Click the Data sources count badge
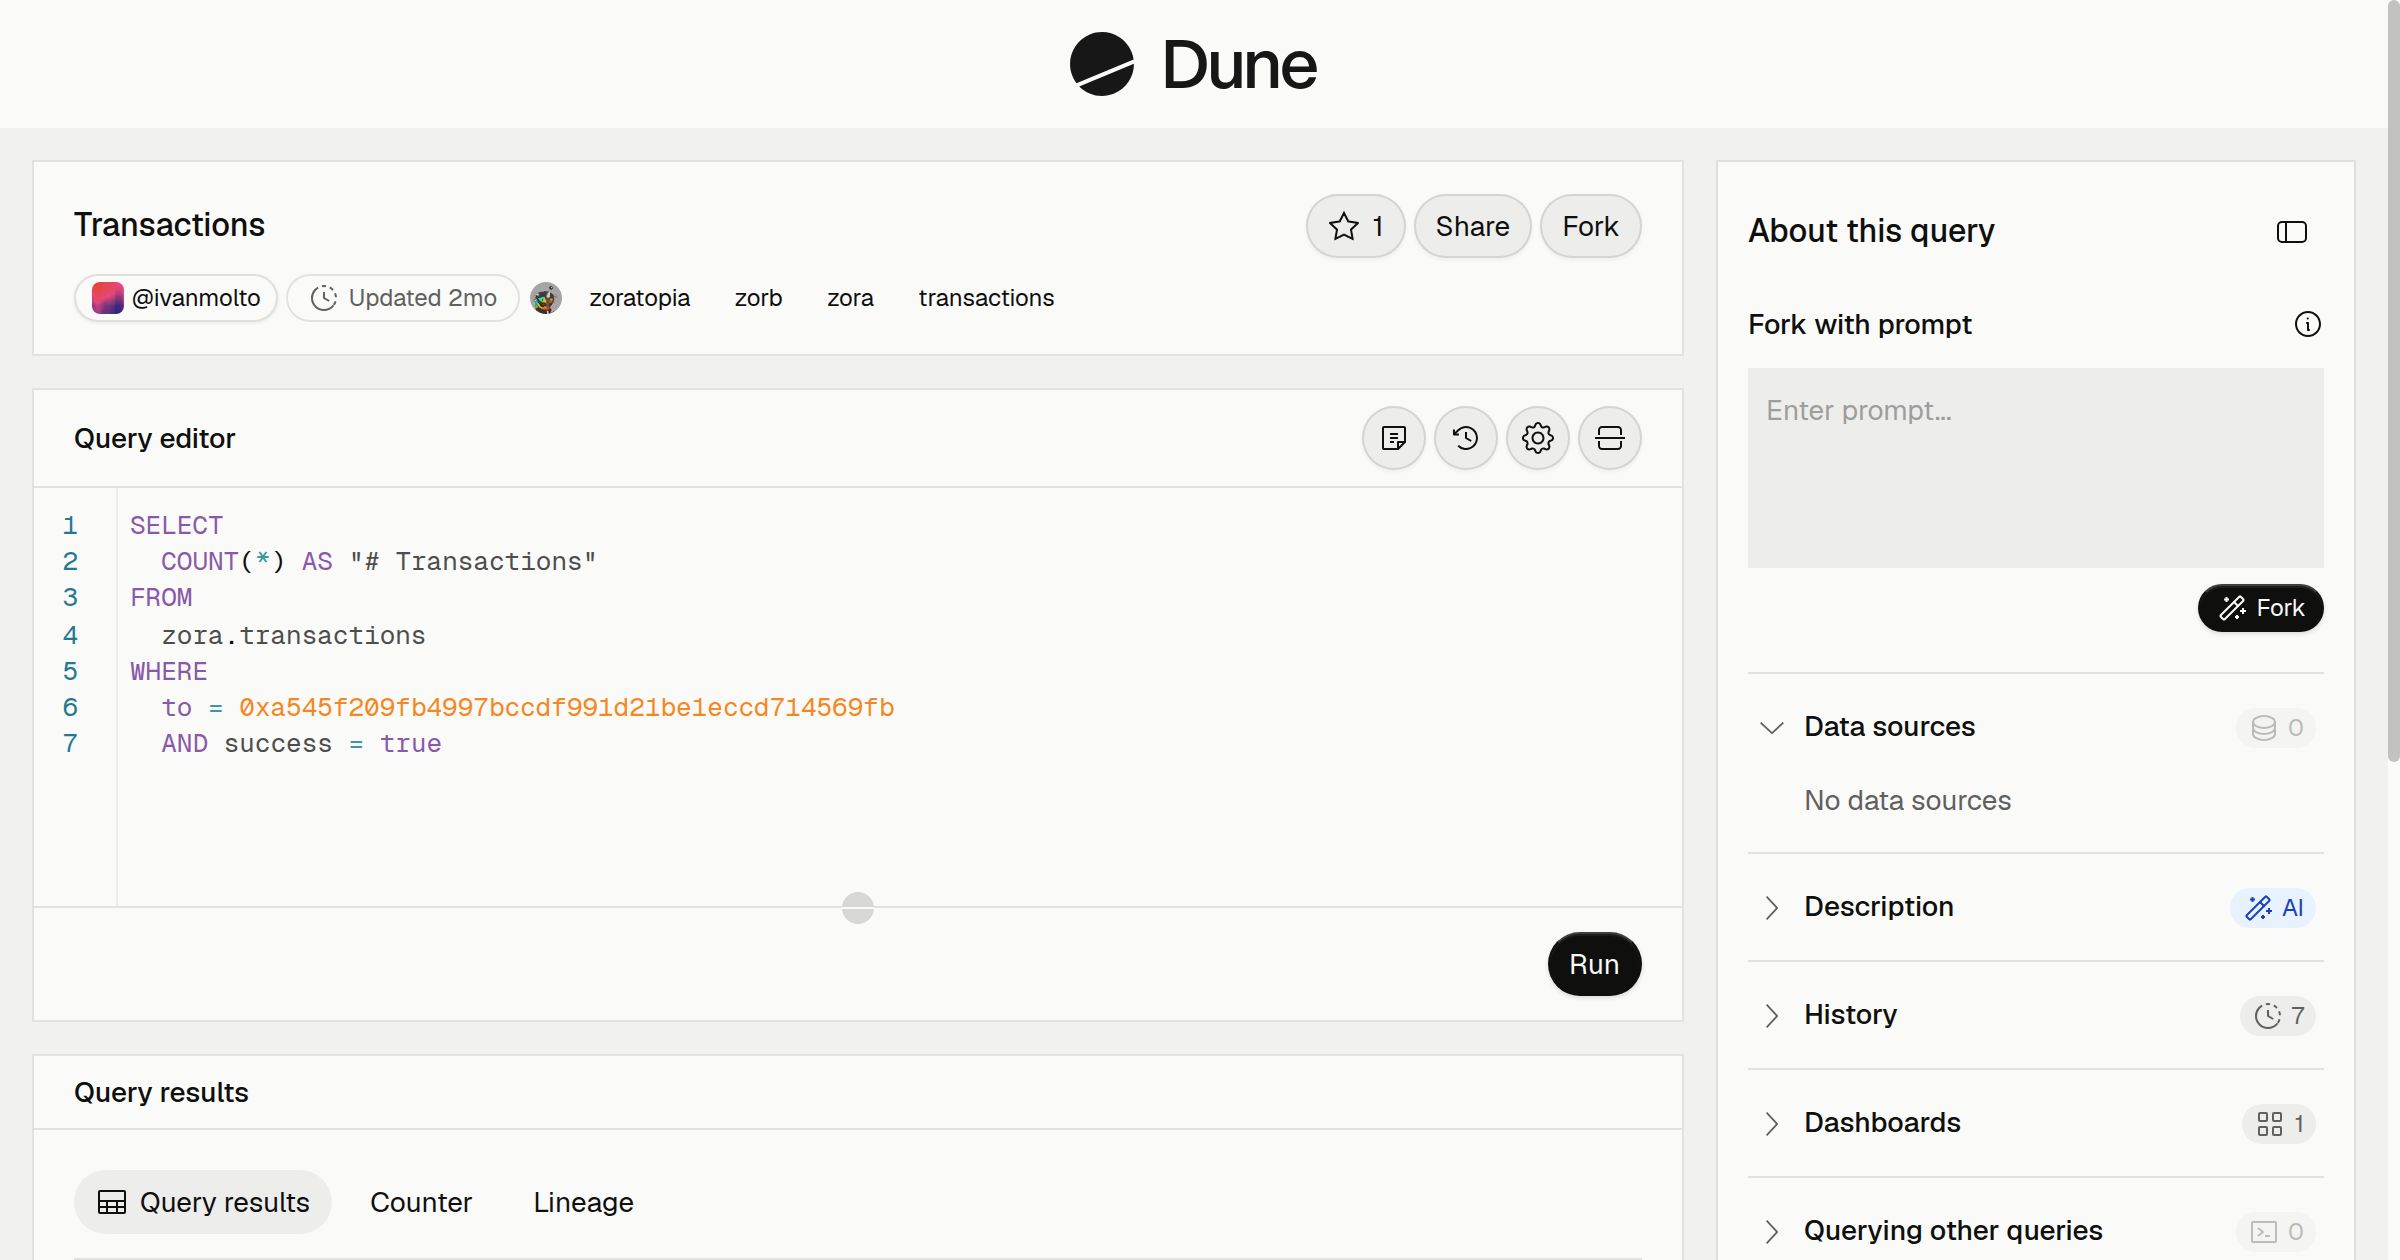Viewport: 2400px width, 1260px height. (x=2276, y=727)
